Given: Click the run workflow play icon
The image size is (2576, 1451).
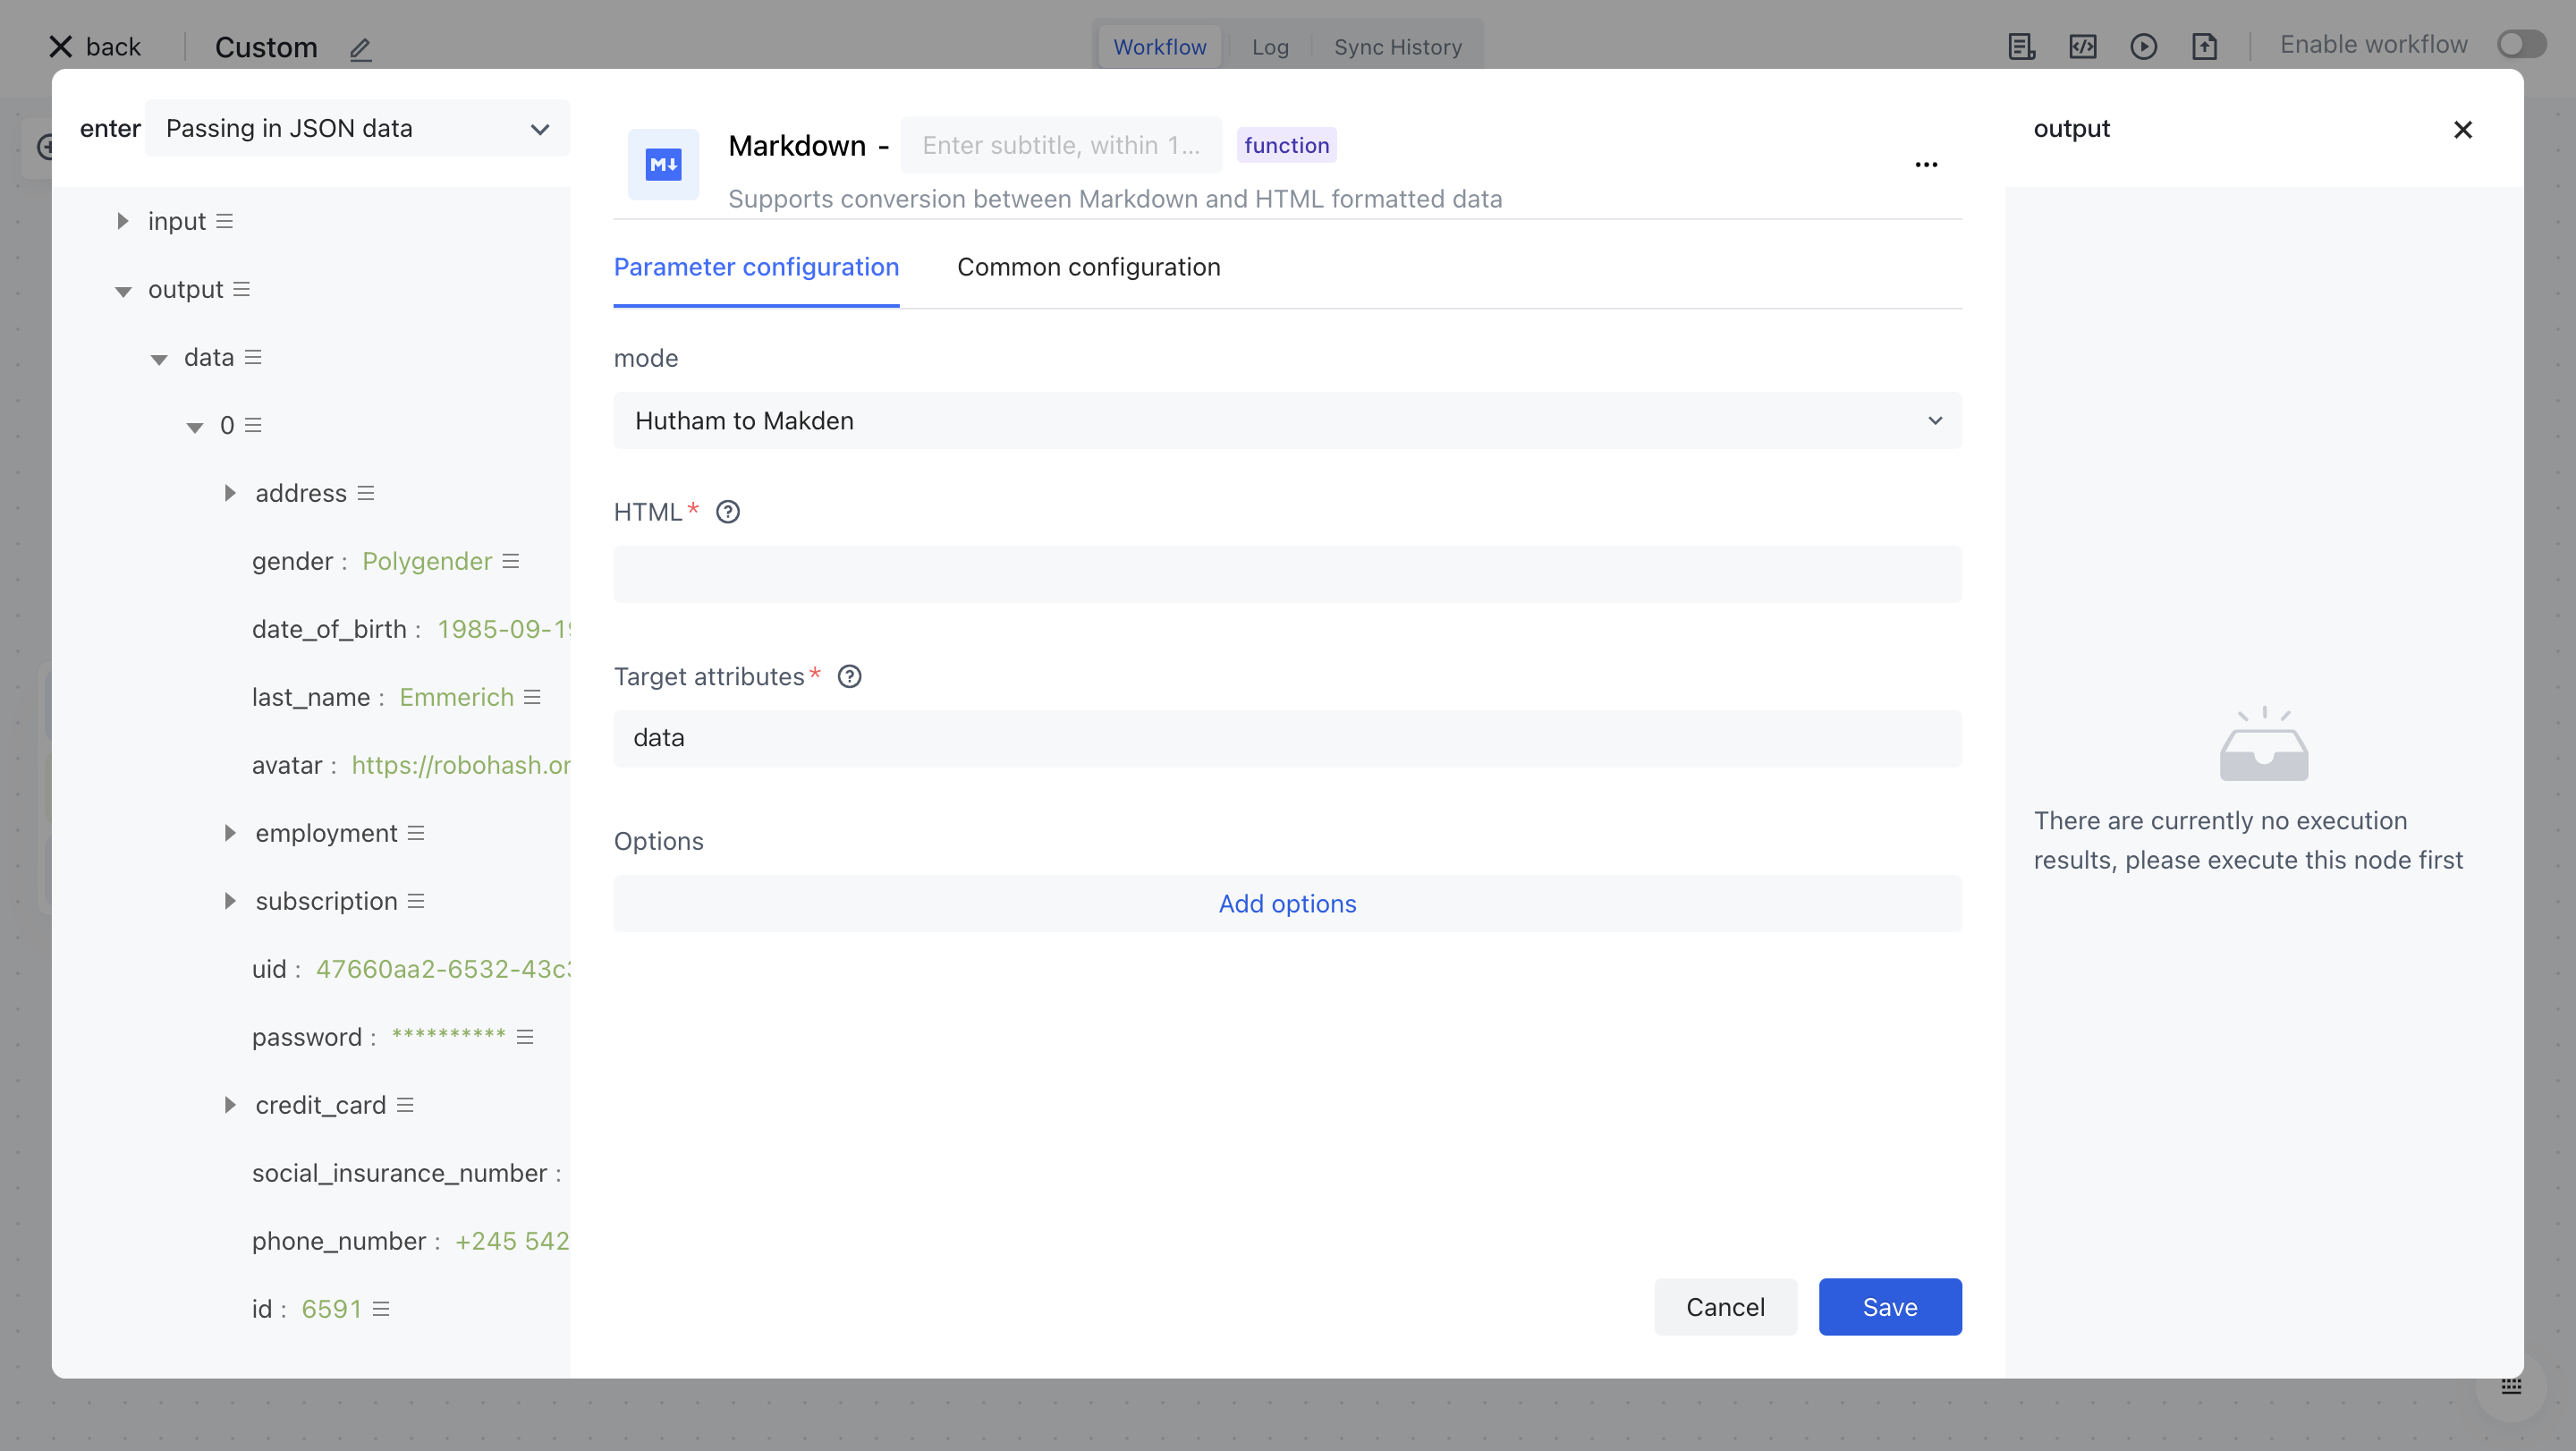Looking at the screenshot, I should click(2143, 46).
